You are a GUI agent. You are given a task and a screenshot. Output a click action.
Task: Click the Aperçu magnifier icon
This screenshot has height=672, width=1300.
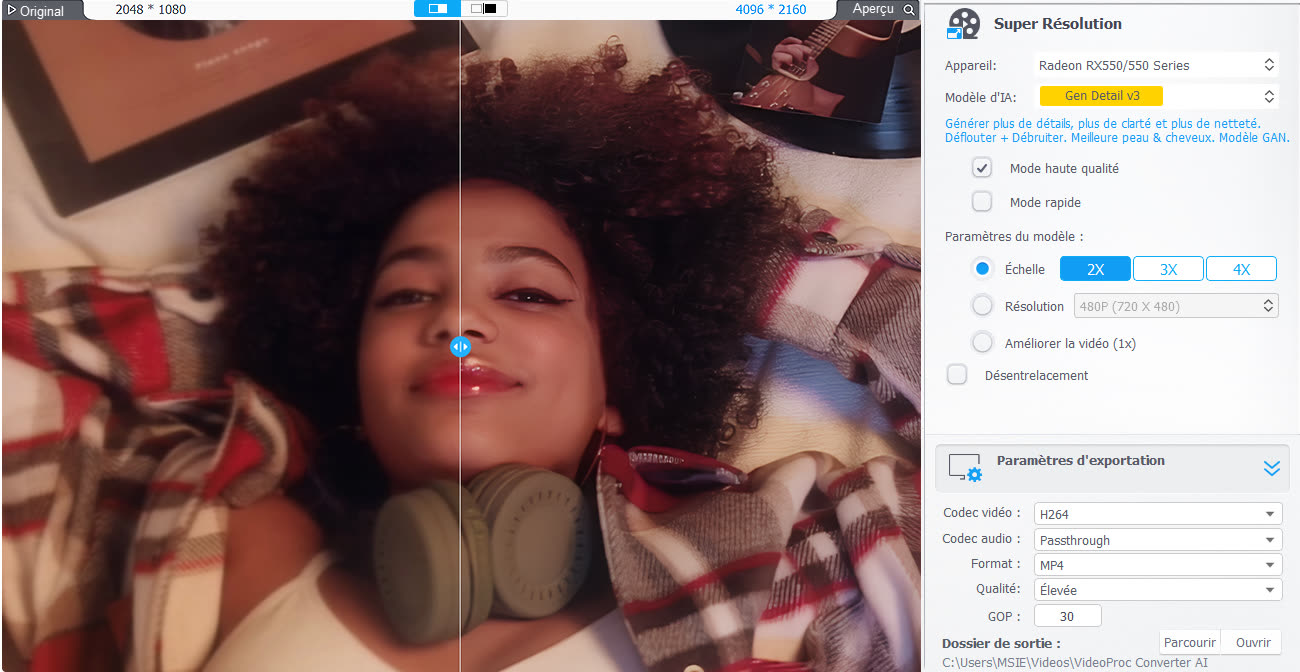click(908, 10)
